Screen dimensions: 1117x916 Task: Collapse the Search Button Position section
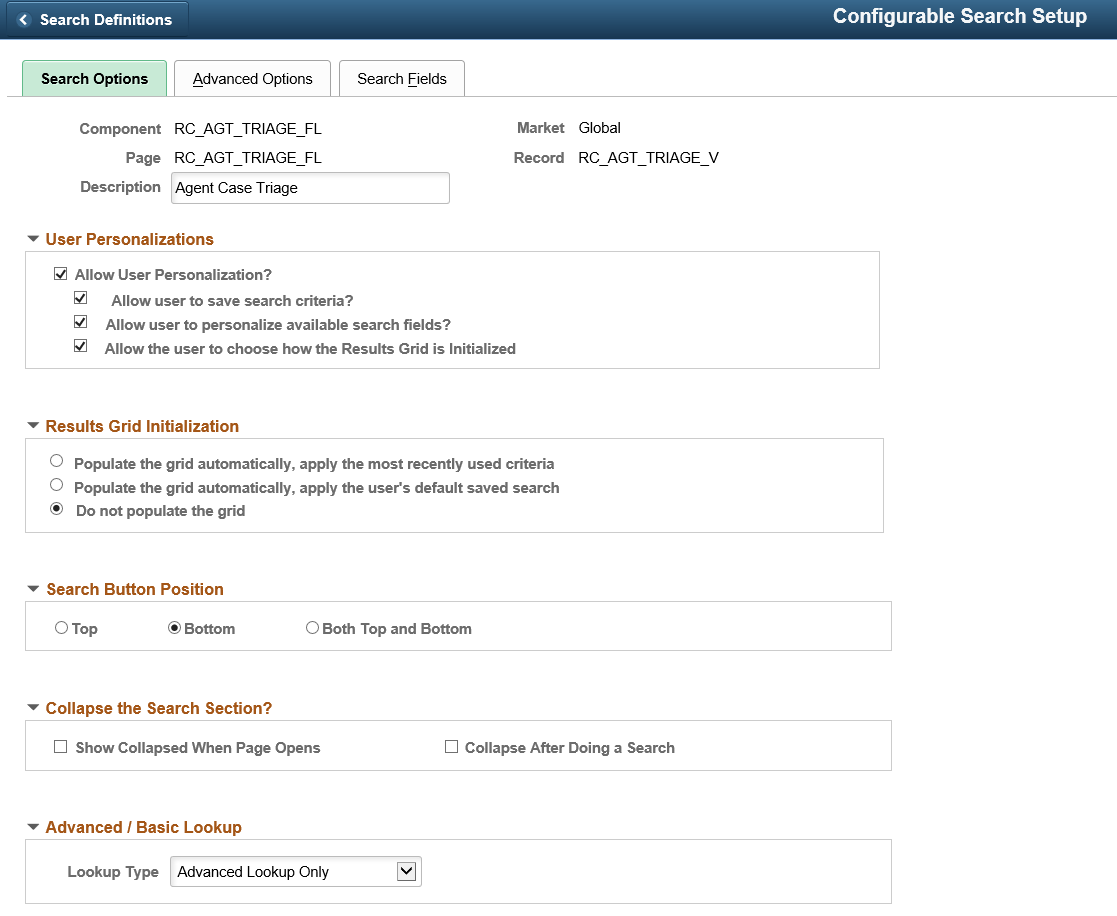click(33, 590)
